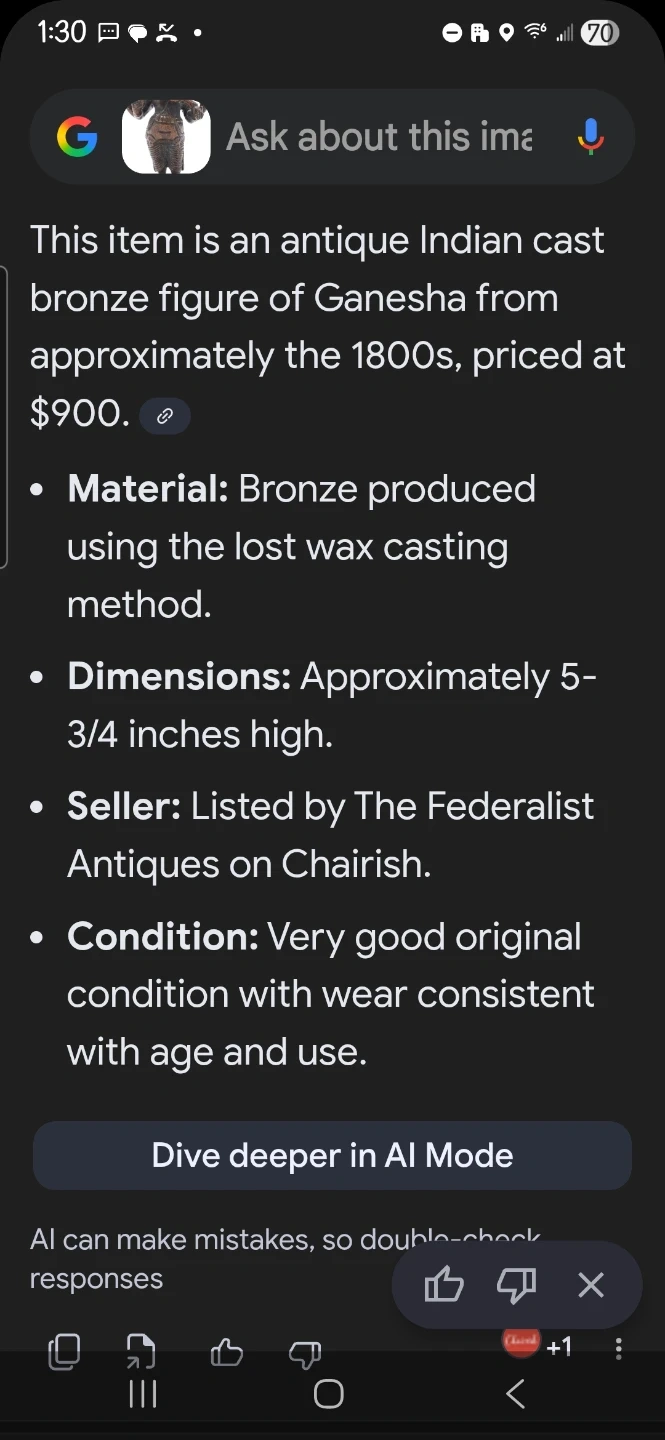Start voice search with microphone icon
The image size is (665, 1440).
[591, 137]
